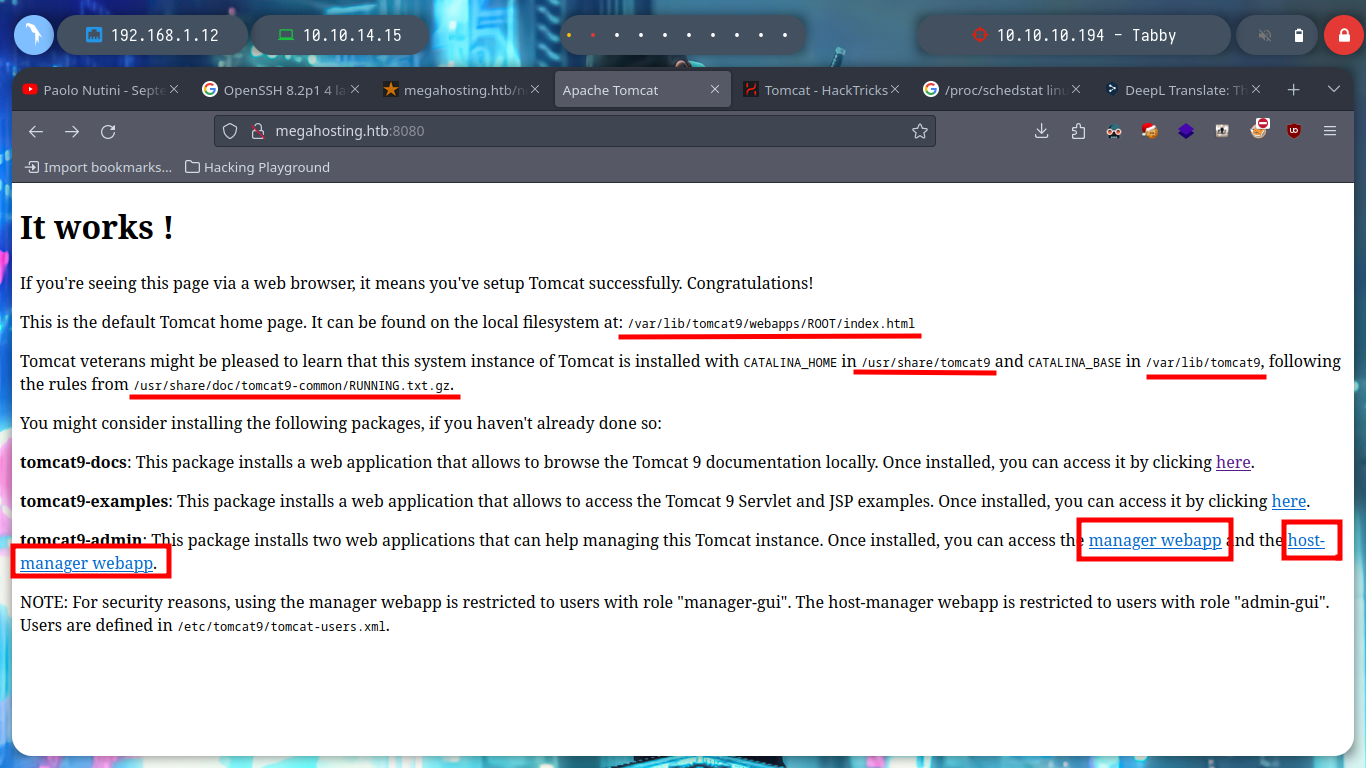This screenshot has width=1366, height=768.
Task: Open the tomcat9-examples "here" link
Action: (x=1289, y=501)
